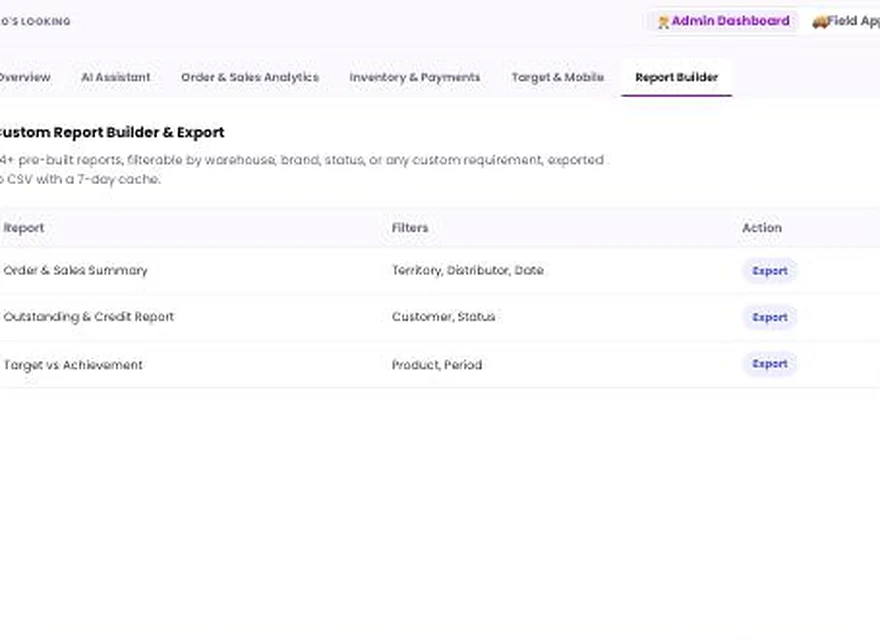
Task: Select the Target & Mobile tab
Action: [x=557, y=77]
